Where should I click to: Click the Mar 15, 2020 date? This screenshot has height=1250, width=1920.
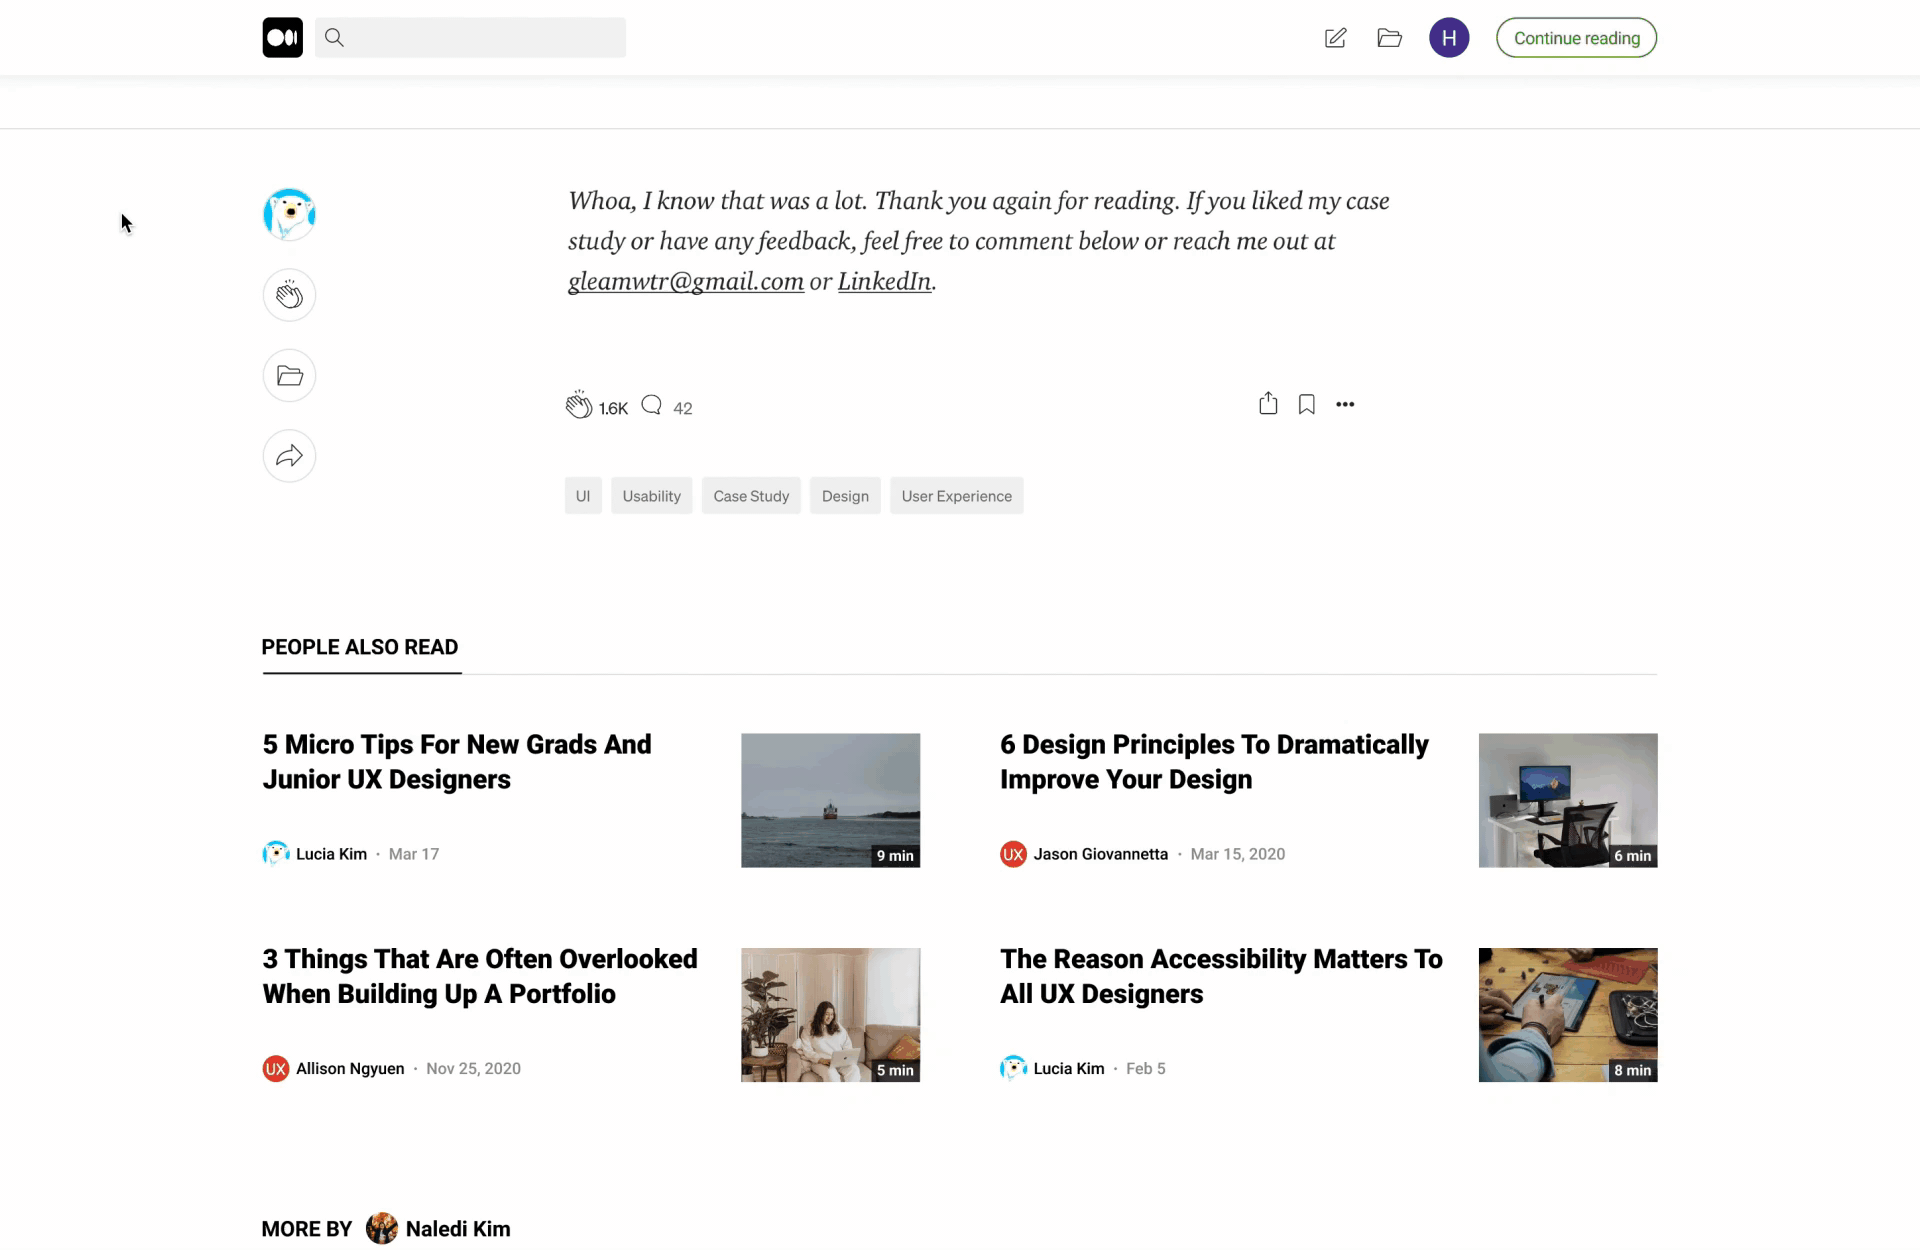click(x=1238, y=854)
